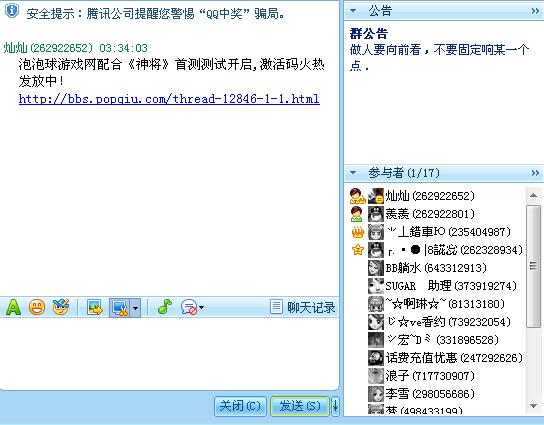Click sender name 灿灿 in chat message
Screen dimensions: 544x425
(15, 48)
